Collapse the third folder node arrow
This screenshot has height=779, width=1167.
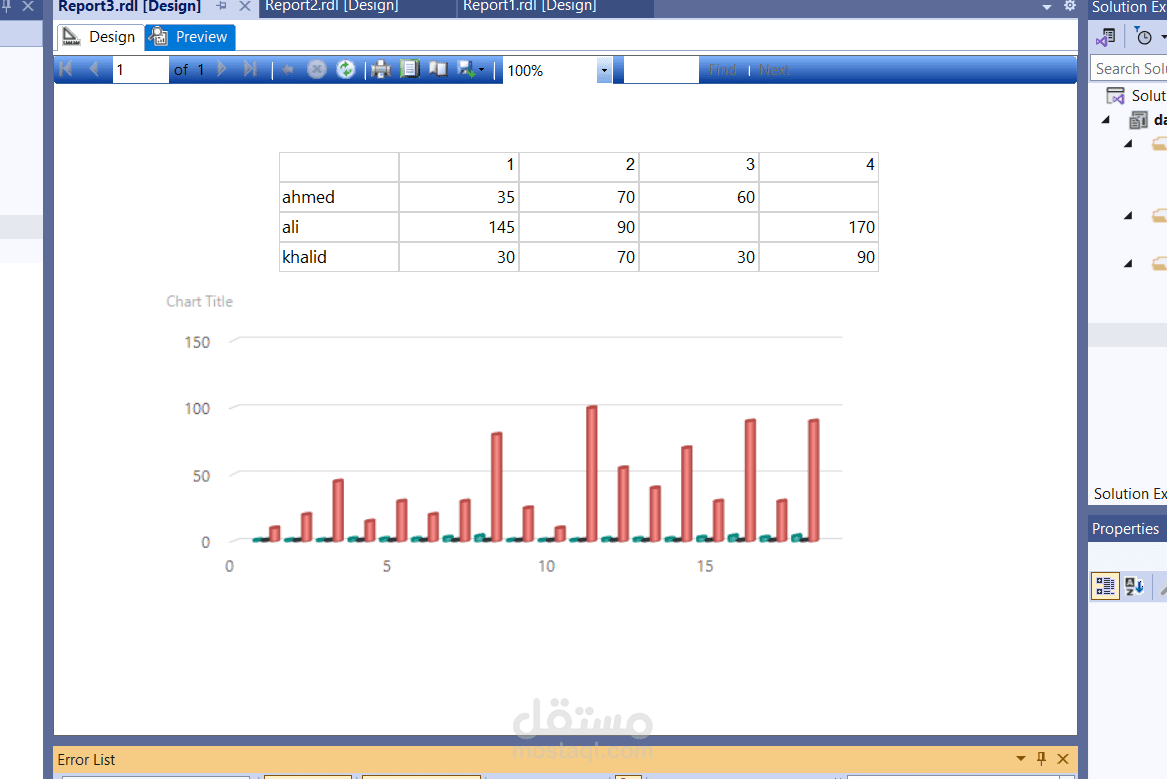coord(1128,263)
